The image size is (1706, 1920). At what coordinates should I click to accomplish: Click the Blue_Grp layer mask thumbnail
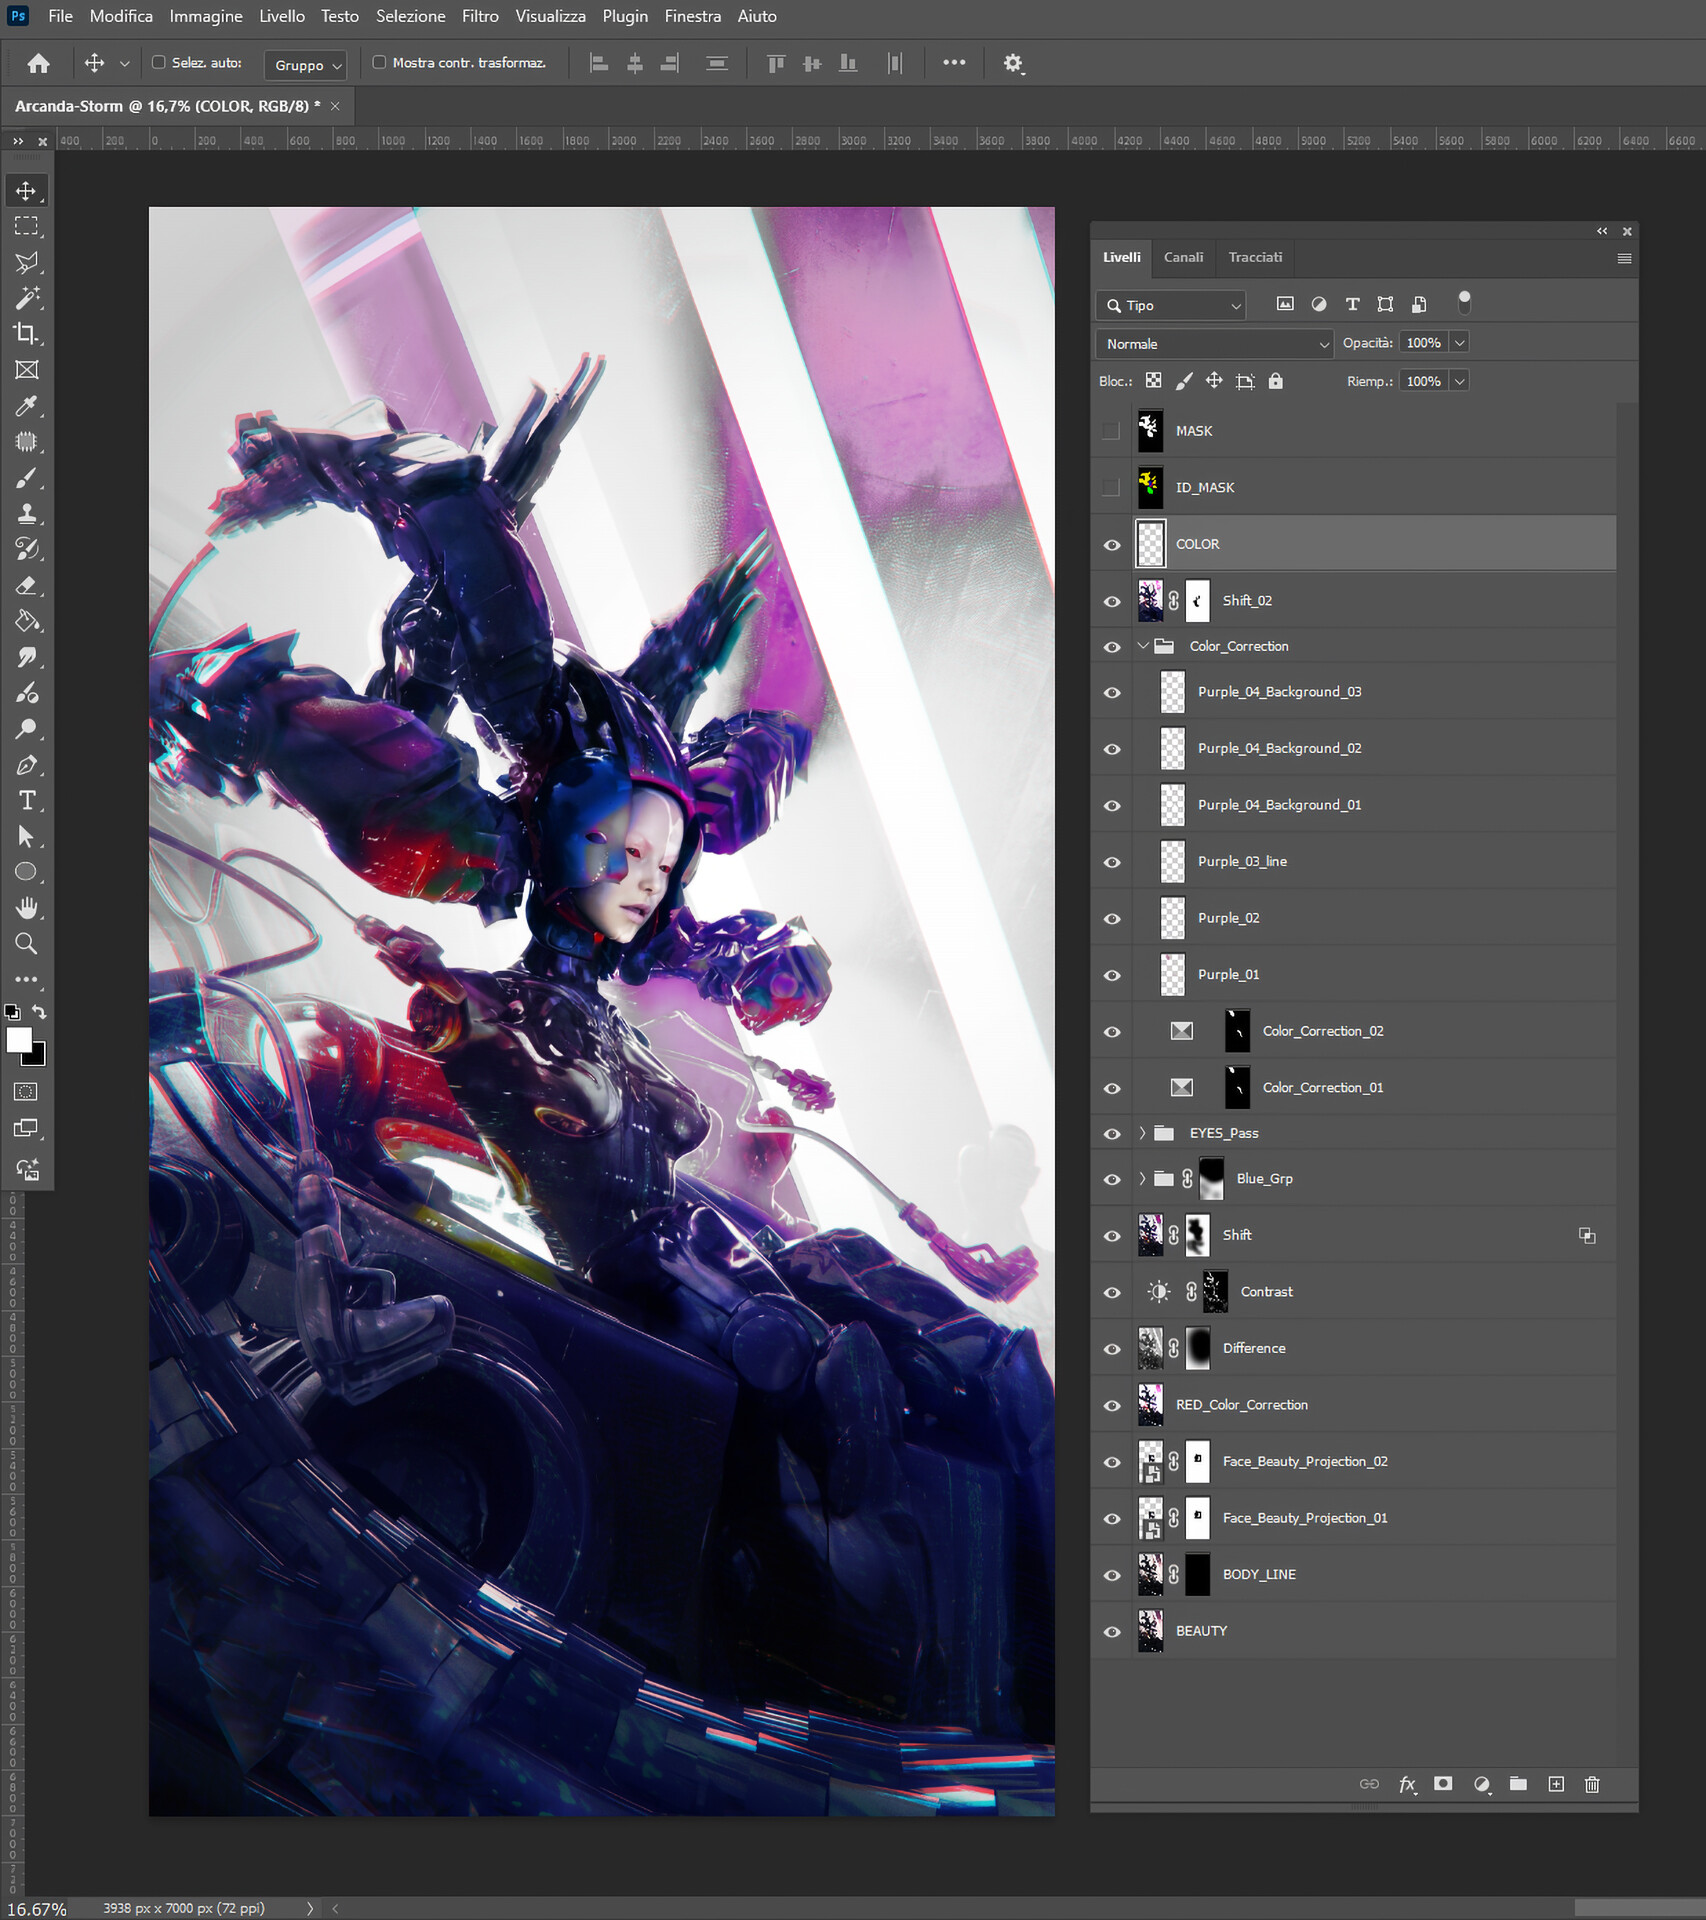[1211, 1179]
